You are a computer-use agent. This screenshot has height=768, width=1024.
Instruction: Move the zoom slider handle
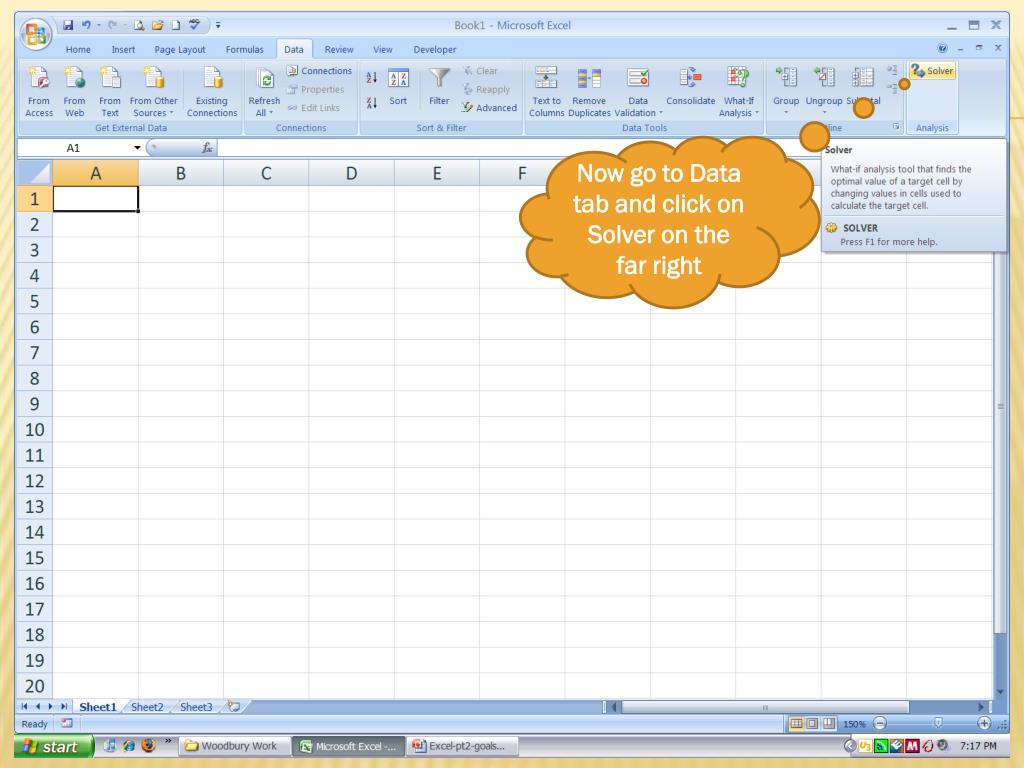pos(938,723)
